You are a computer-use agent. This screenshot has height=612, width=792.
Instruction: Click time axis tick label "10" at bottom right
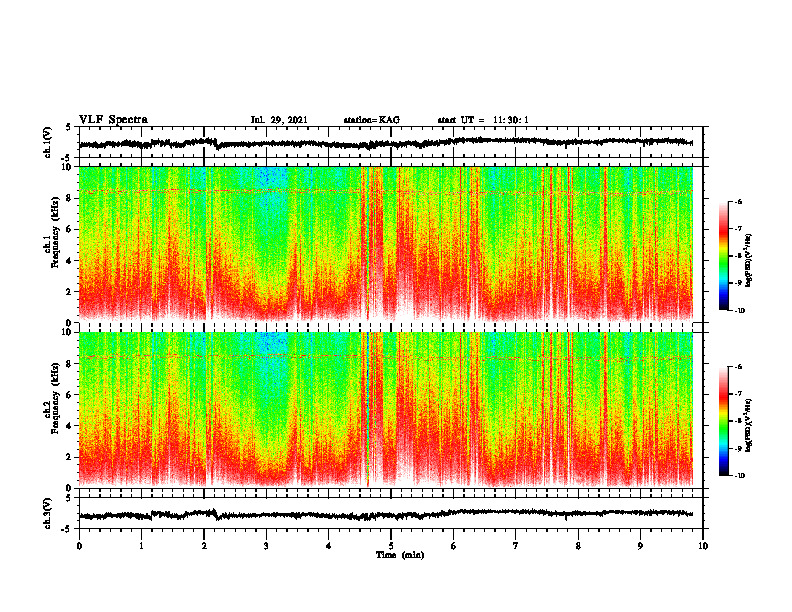tap(703, 546)
